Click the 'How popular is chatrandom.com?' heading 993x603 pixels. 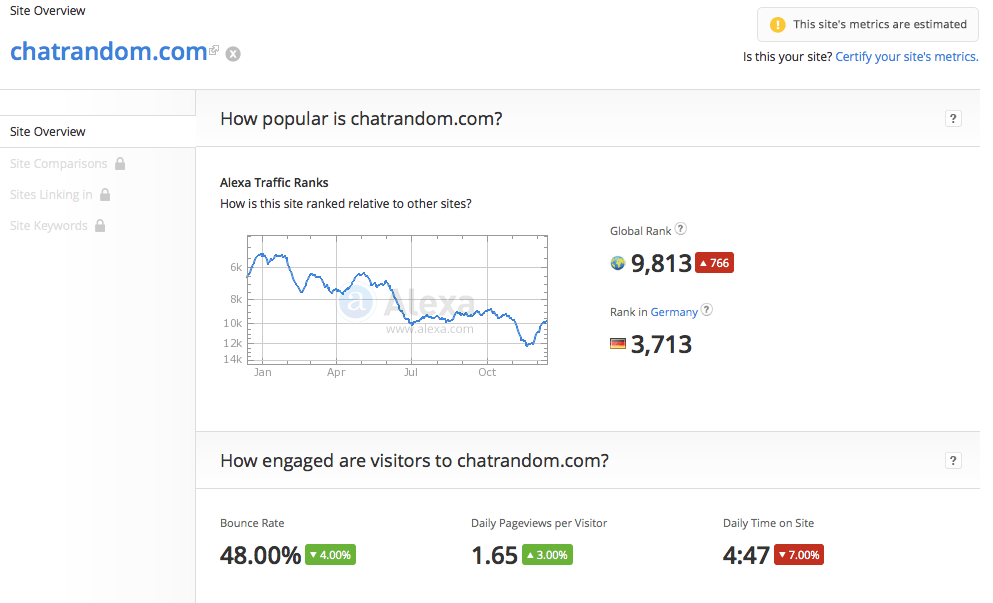point(361,119)
